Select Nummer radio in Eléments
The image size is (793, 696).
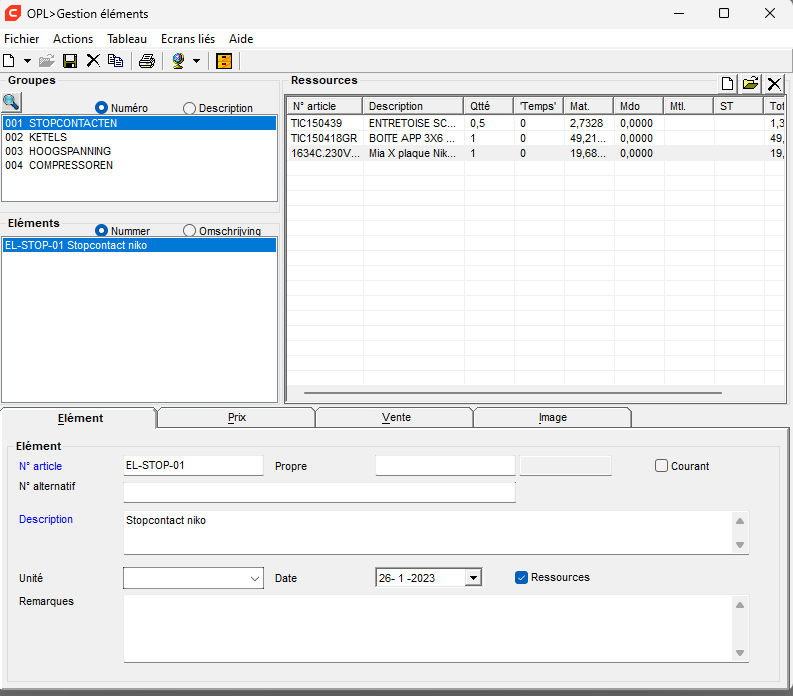pyautogui.click(x=101, y=231)
